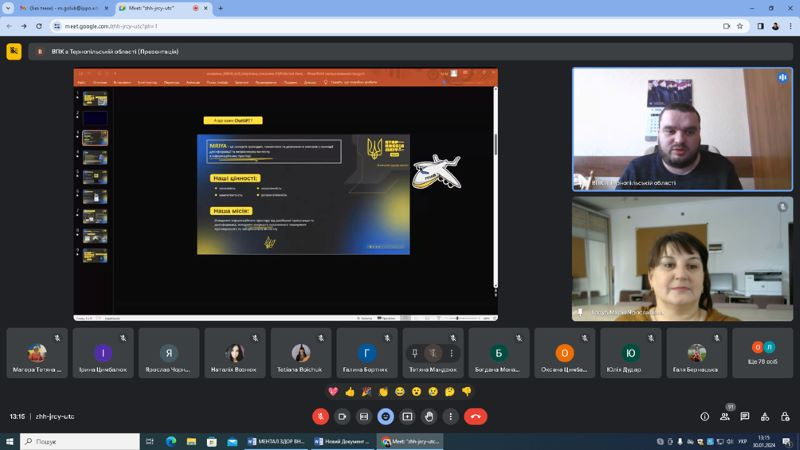Send the surprised face reaction
Viewport: 800px width, 450px height.
tap(417, 392)
